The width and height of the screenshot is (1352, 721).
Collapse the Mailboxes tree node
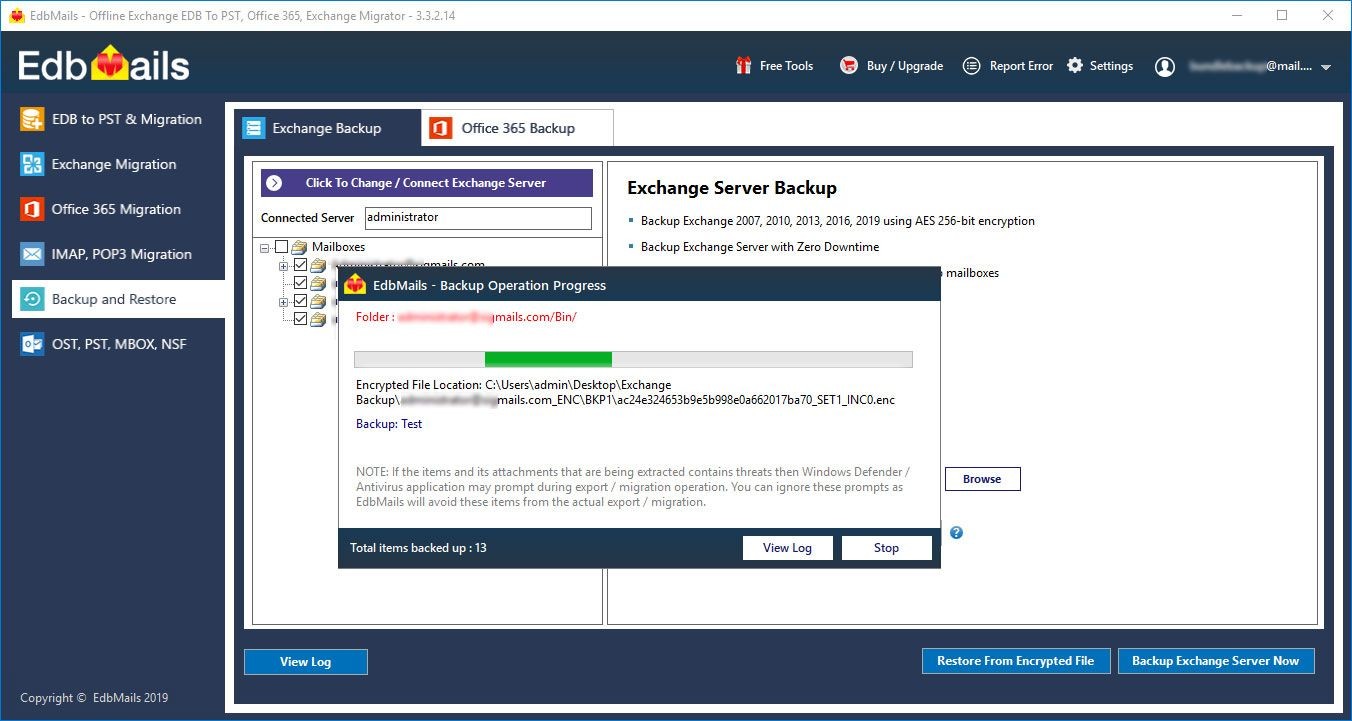[264, 247]
